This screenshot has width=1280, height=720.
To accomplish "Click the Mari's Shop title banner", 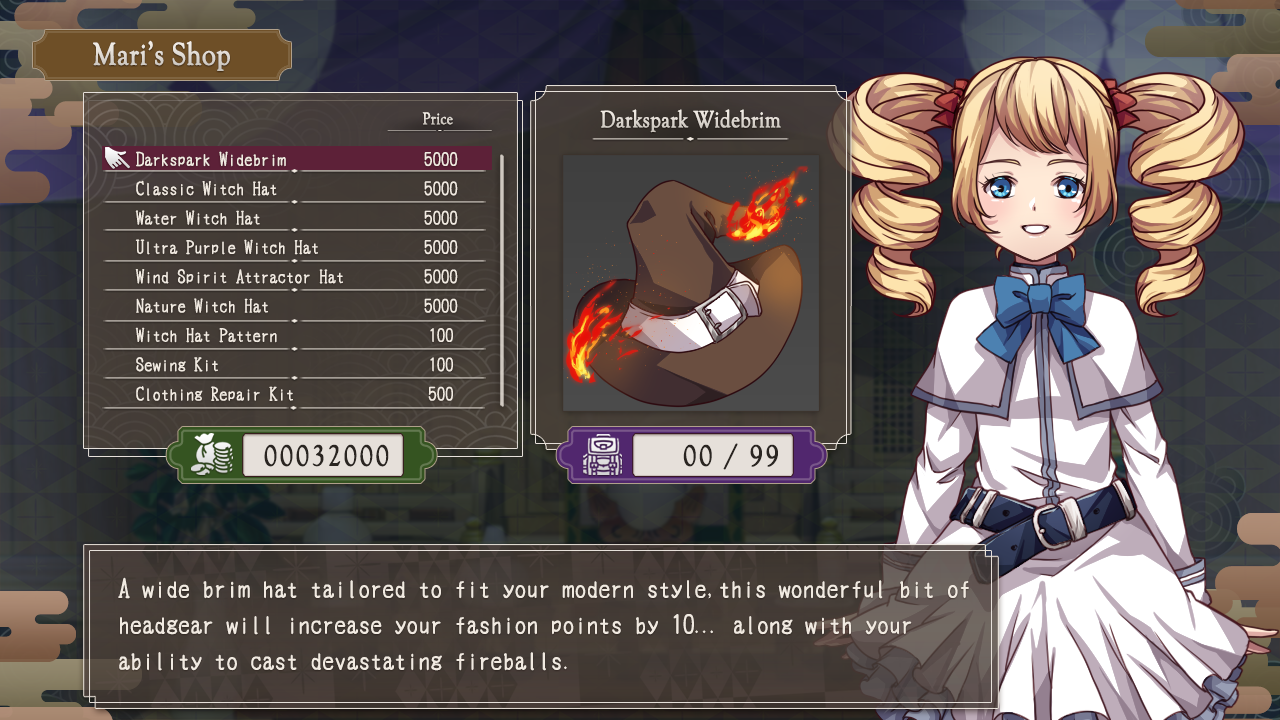I will 162,55.
